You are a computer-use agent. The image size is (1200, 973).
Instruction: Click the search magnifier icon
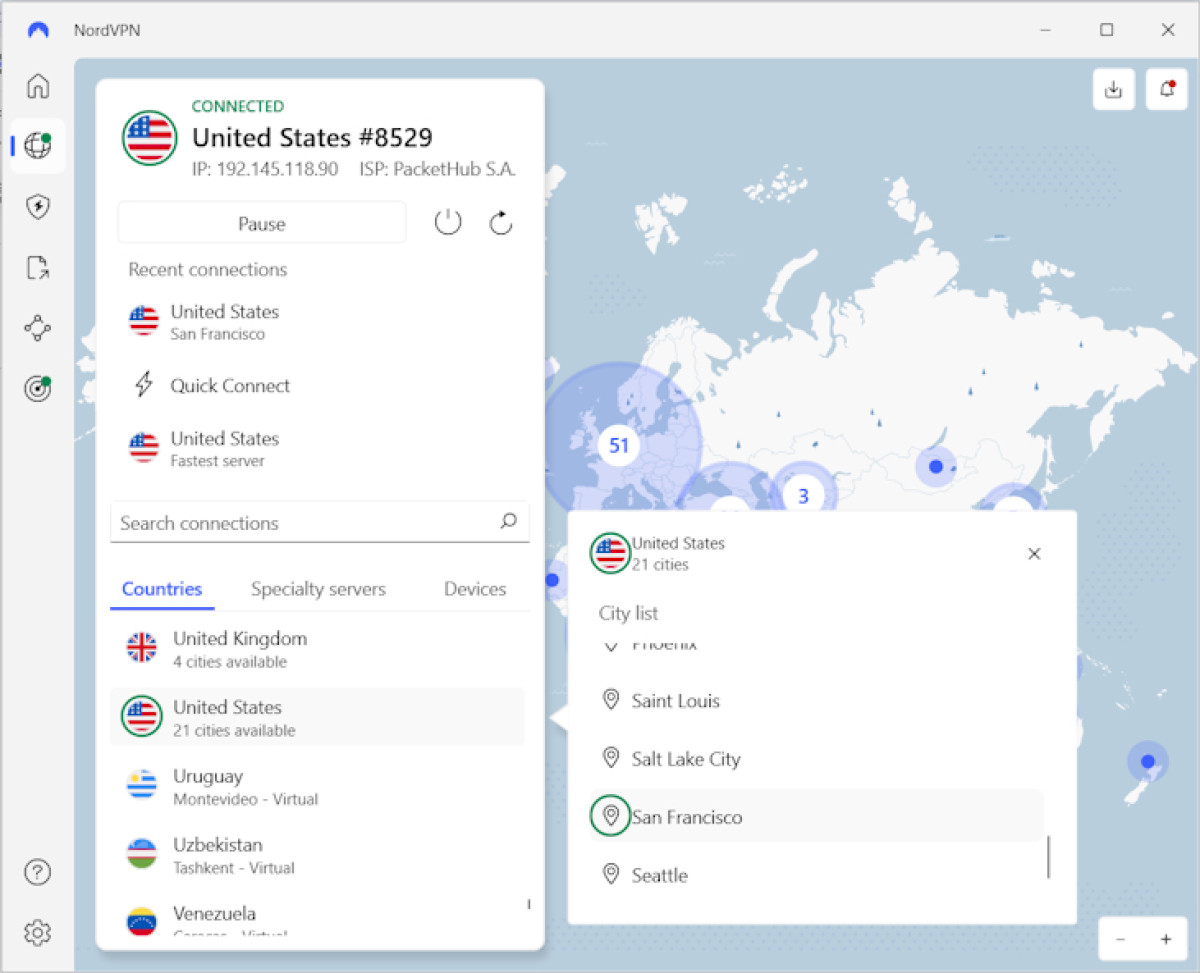(509, 521)
